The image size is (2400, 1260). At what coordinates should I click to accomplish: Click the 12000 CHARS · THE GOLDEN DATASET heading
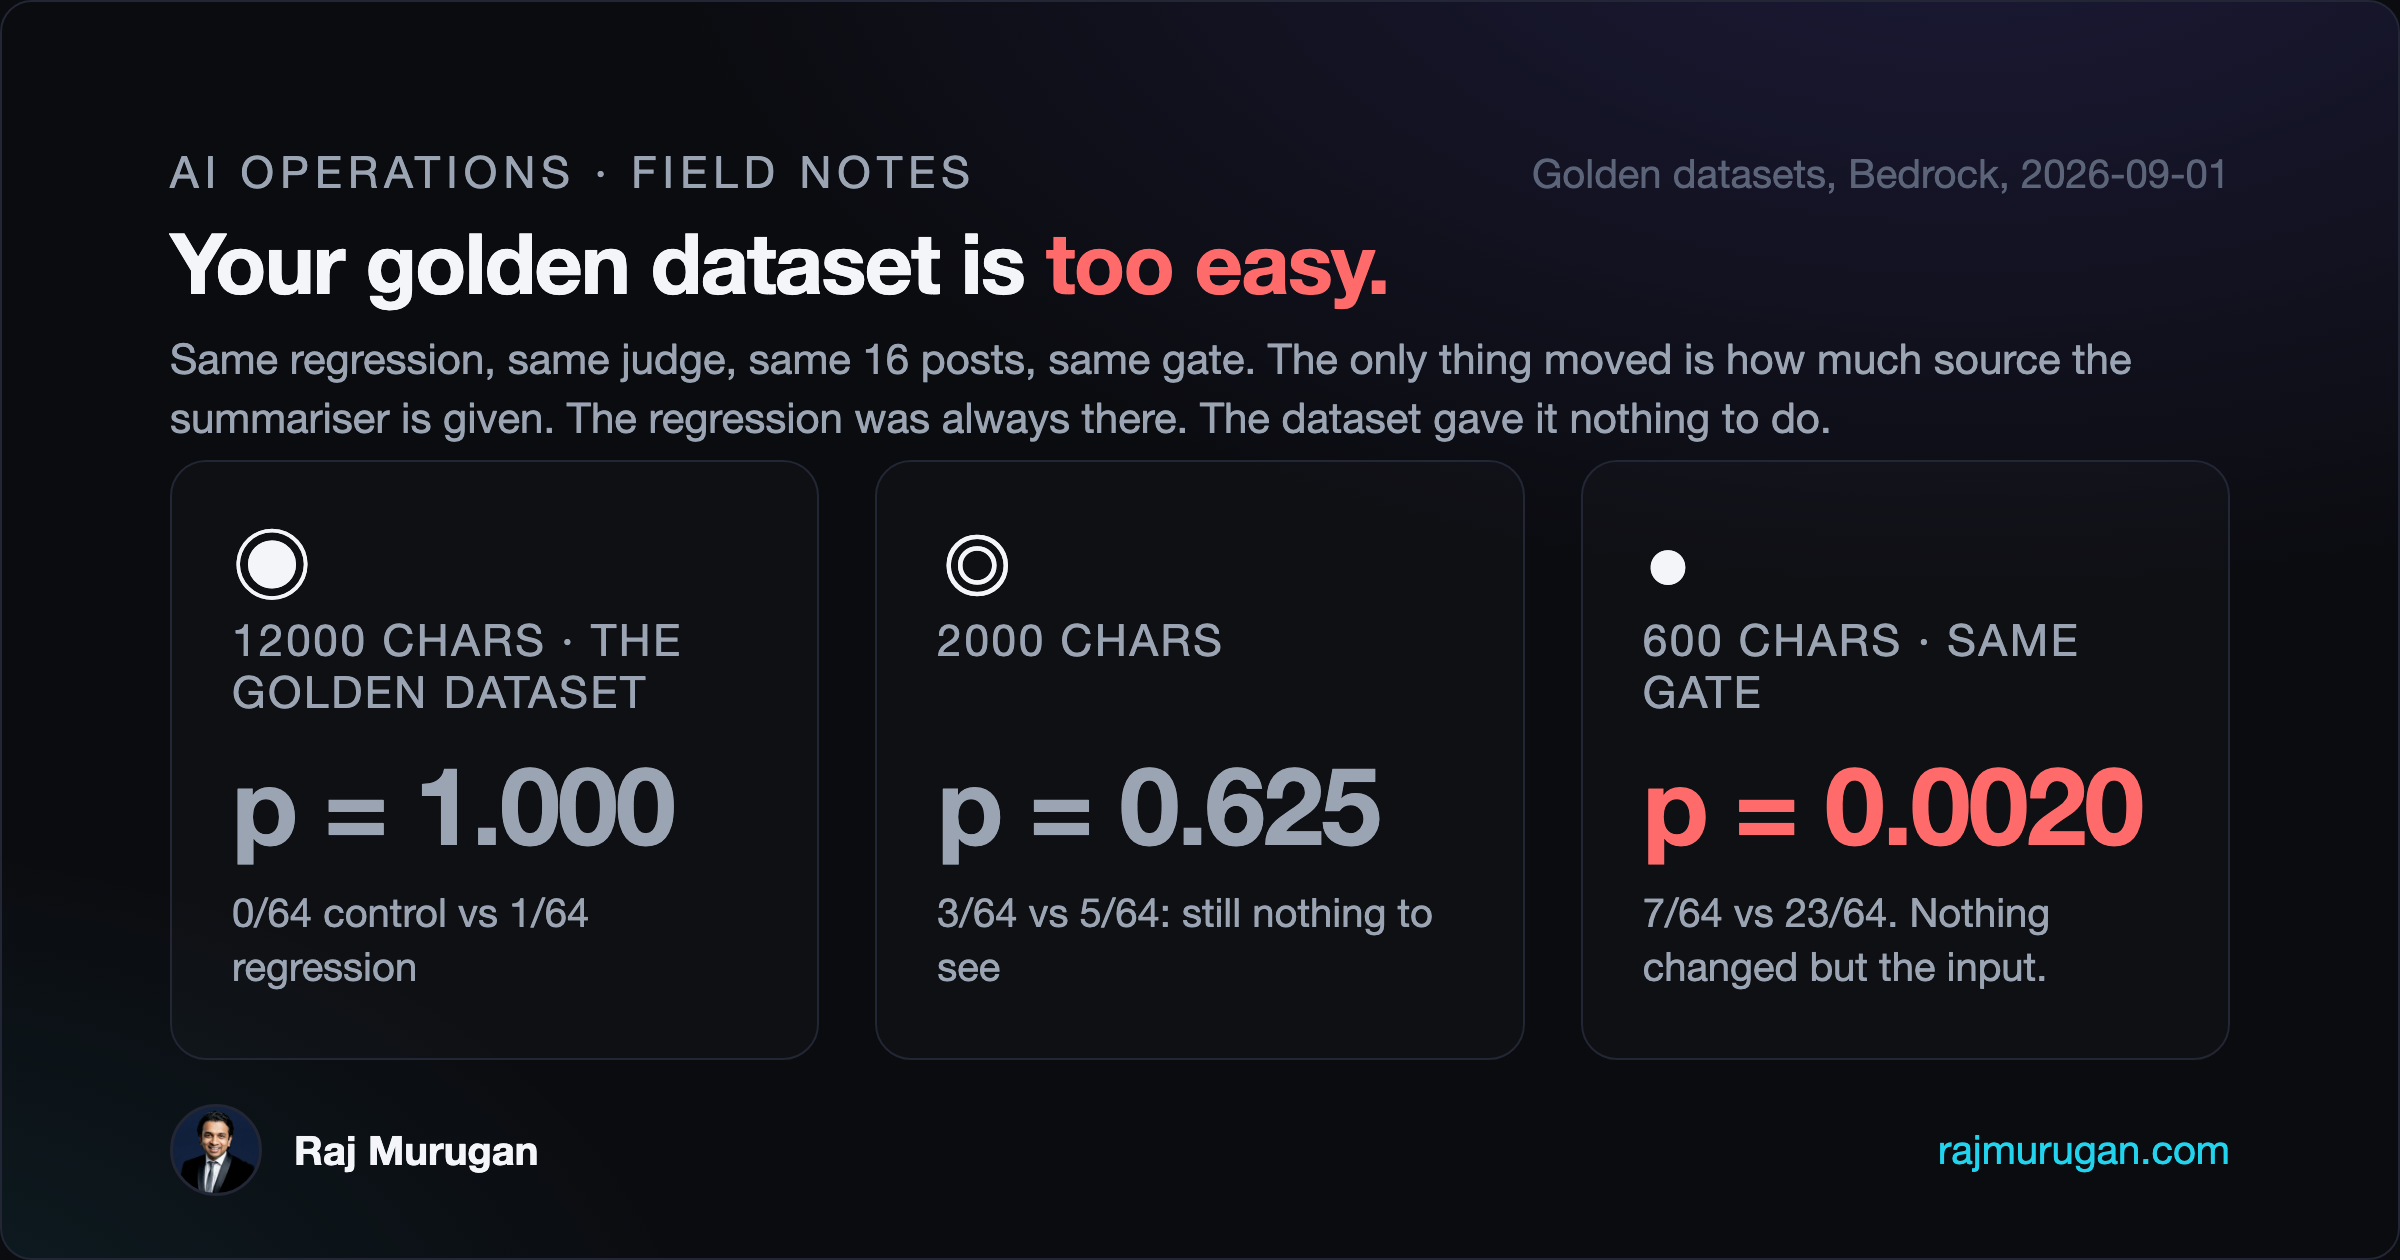click(x=456, y=667)
